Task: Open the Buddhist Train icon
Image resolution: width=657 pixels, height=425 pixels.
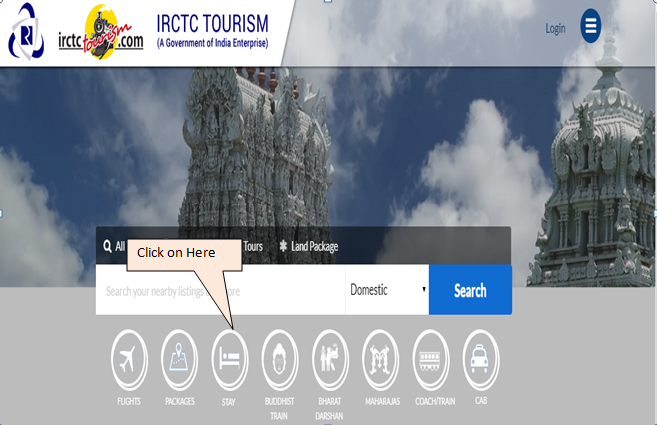Action: [x=279, y=360]
